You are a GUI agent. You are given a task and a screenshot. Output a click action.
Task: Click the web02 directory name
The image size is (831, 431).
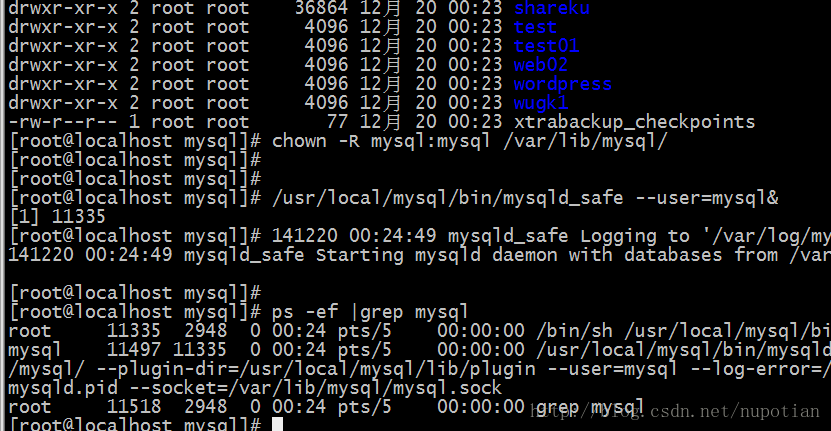coord(541,65)
